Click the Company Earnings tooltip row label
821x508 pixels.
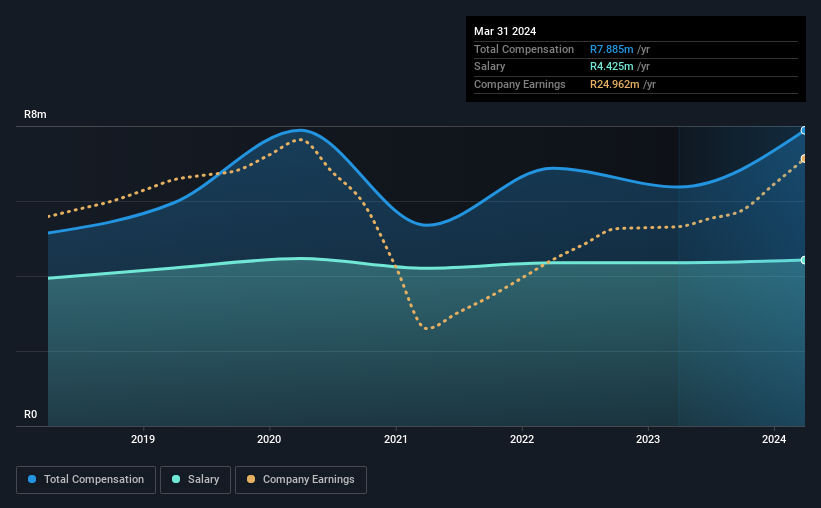point(519,84)
